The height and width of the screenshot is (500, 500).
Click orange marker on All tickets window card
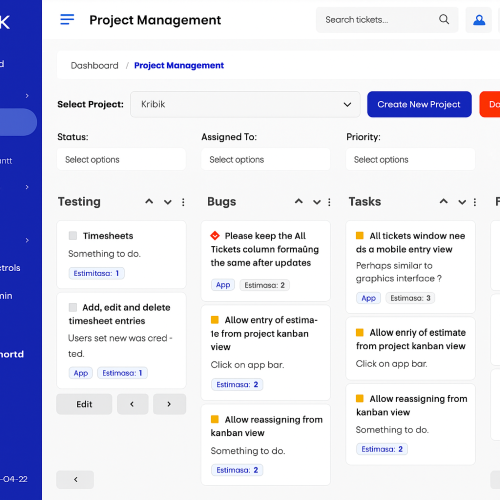(x=360, y=236)
